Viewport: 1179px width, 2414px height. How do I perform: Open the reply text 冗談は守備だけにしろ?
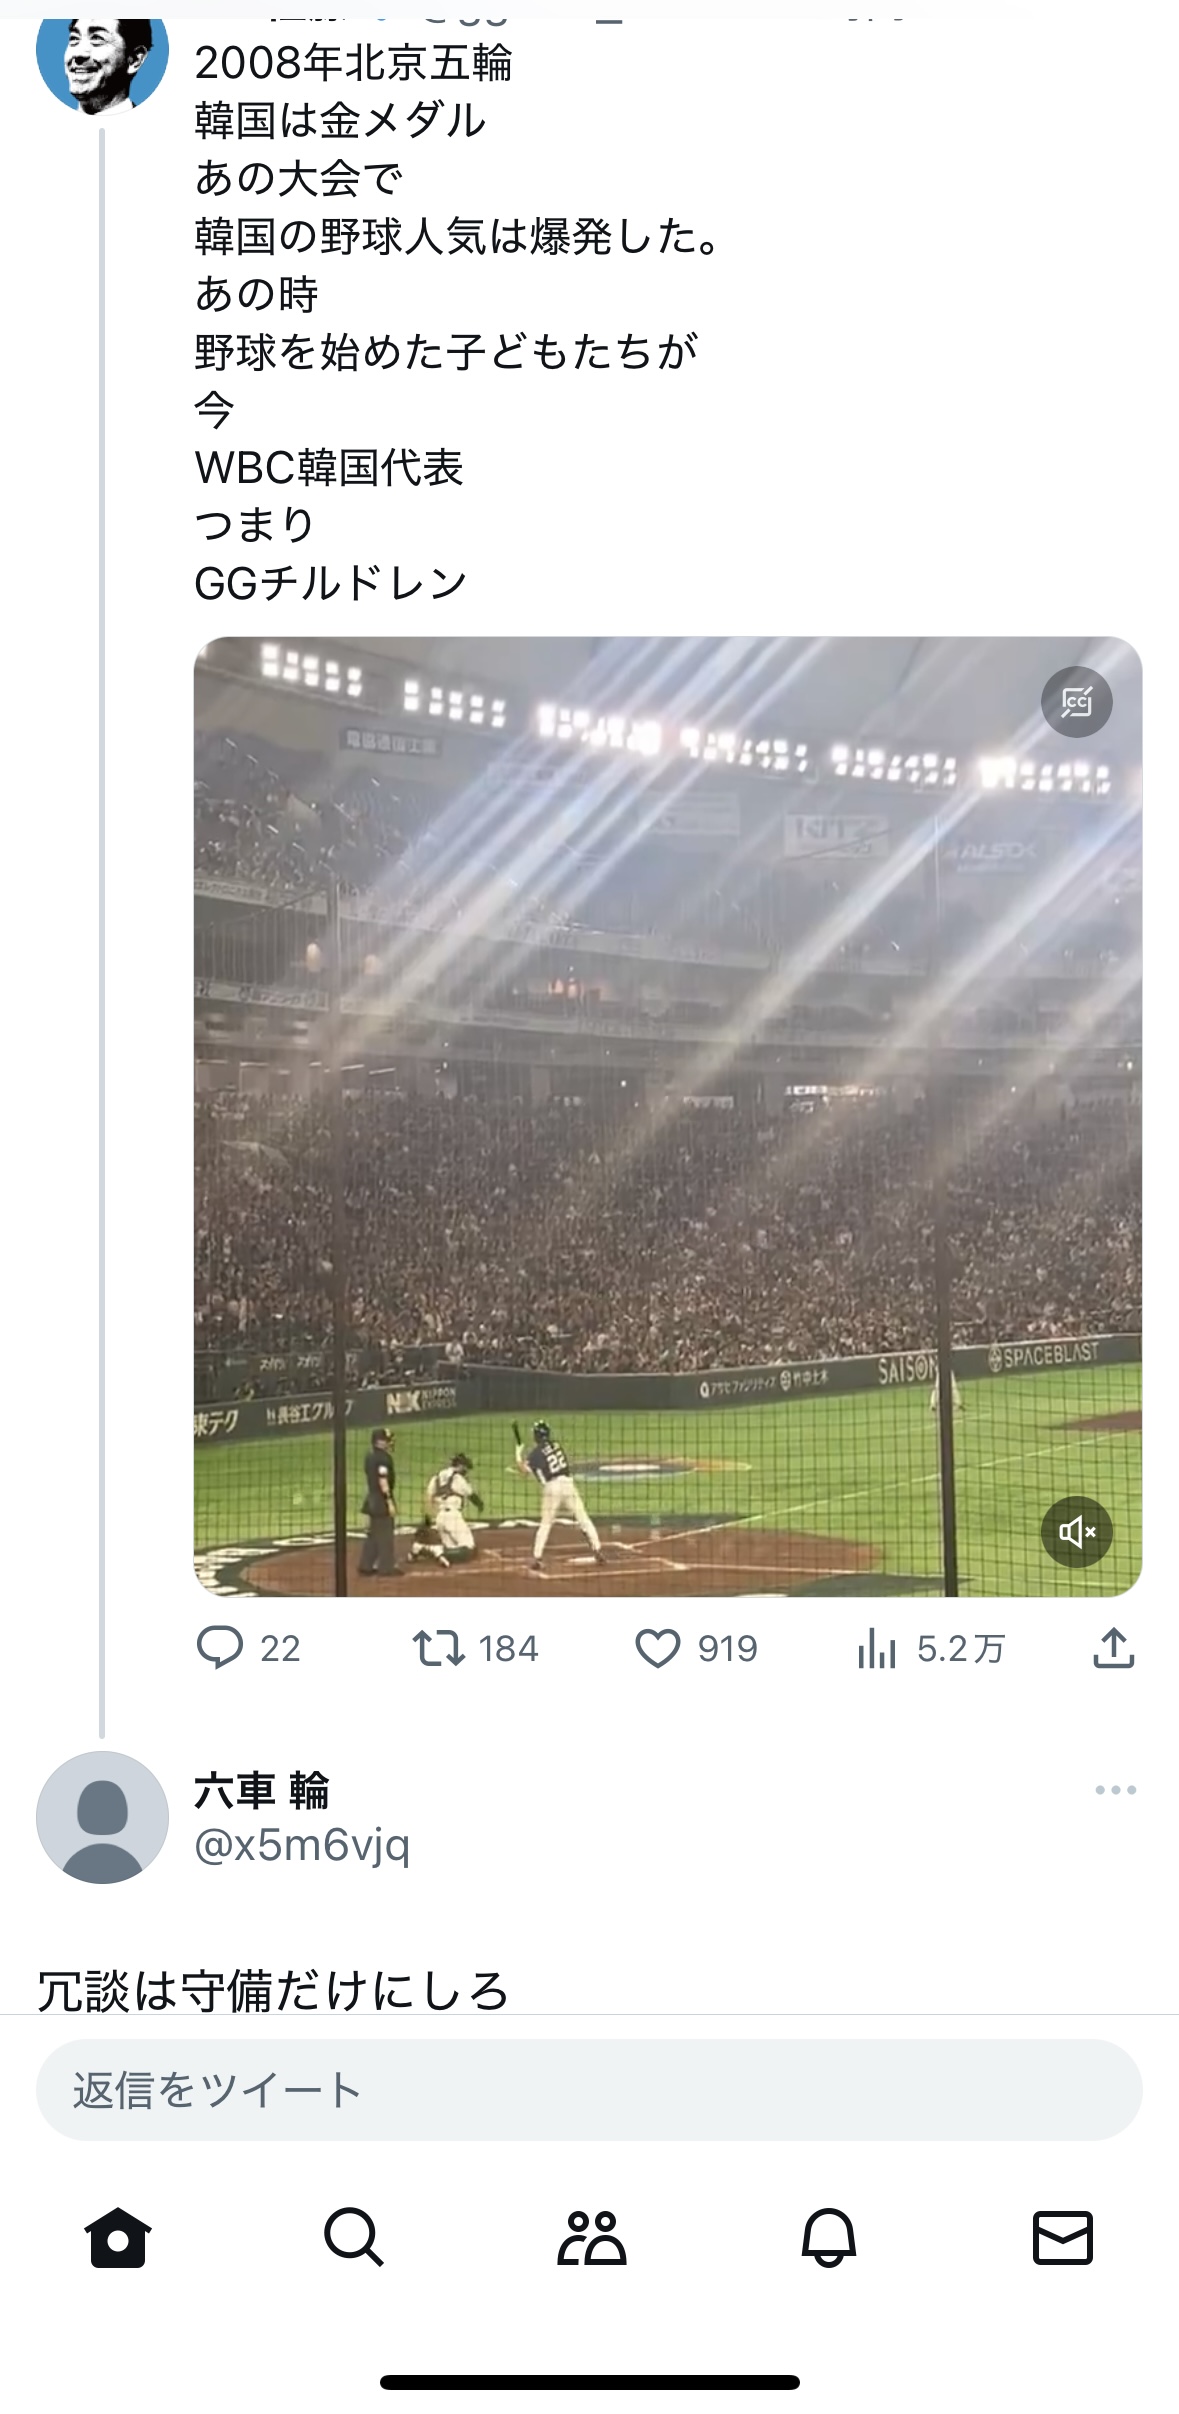273,1990
